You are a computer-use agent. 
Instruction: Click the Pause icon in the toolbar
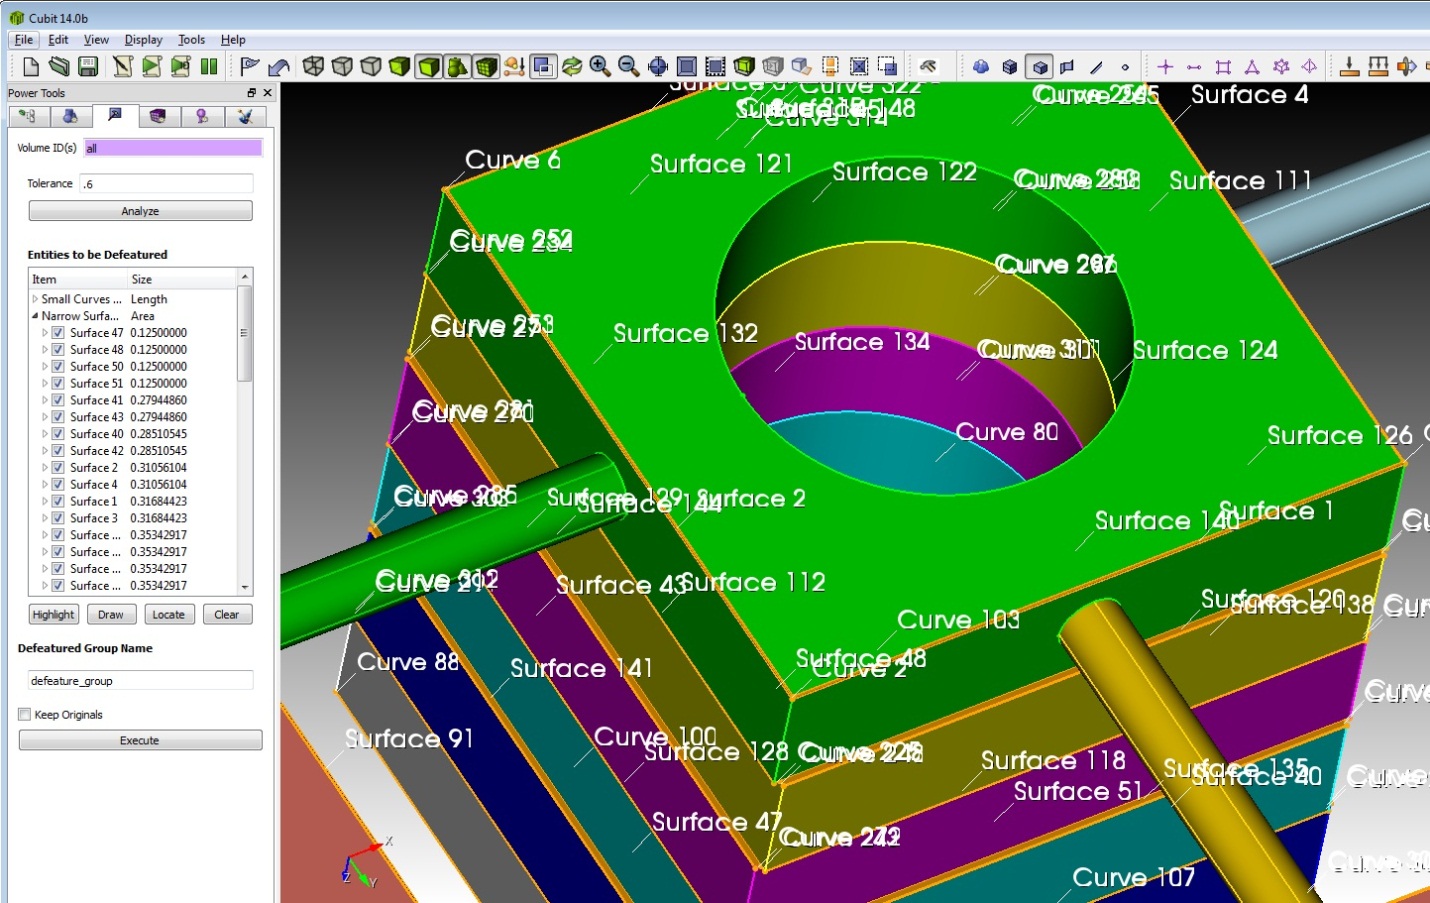pyautogui.click(x=209, y=67)
